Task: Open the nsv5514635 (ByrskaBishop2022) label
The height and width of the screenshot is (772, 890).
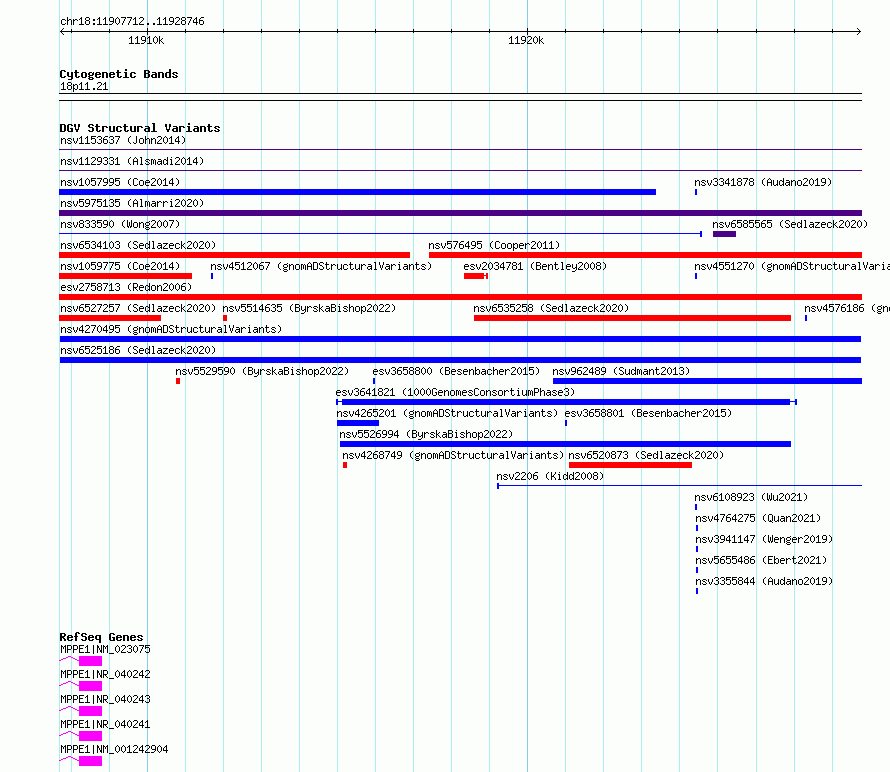Action: (x=309, y=308)
